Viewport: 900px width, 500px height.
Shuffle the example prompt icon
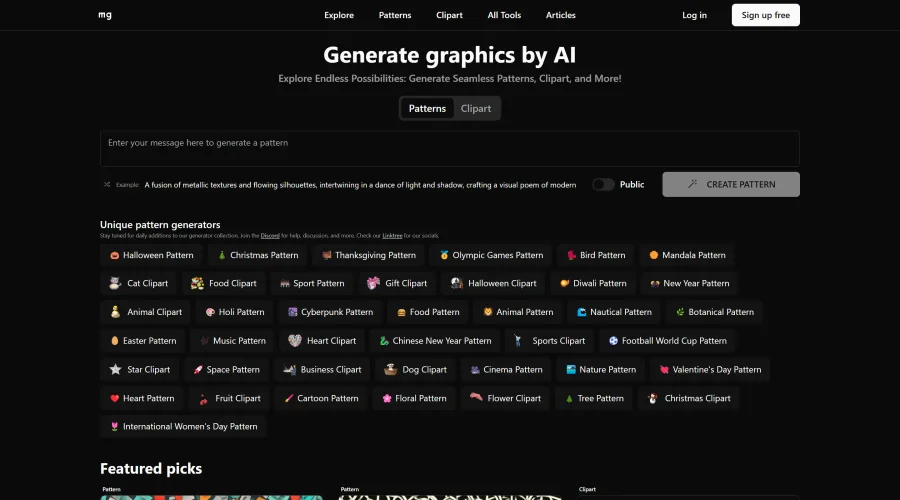tap(107, 184)
